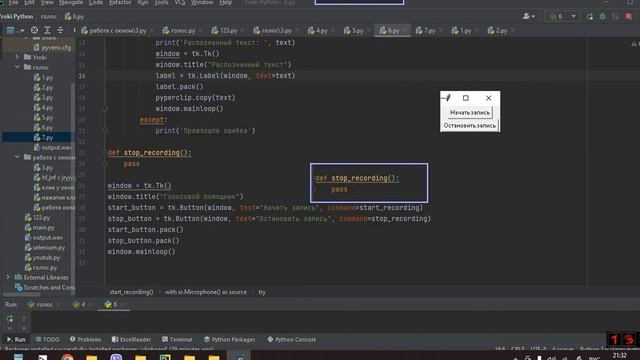Viewport: 640px width, 360px height.
Task: Select youtub.py in the project tree
Action: tap(42, 258)
